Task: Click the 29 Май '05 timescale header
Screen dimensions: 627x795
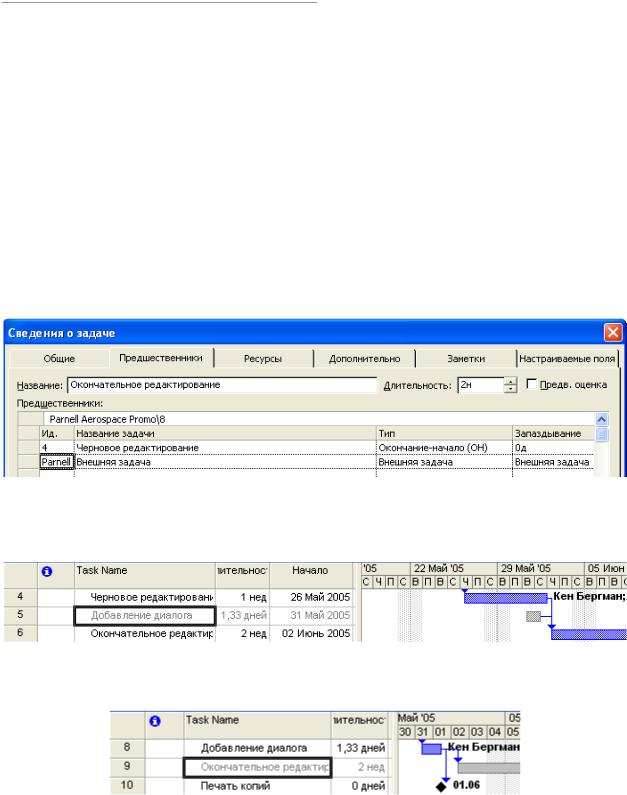Action: [540, 568]
